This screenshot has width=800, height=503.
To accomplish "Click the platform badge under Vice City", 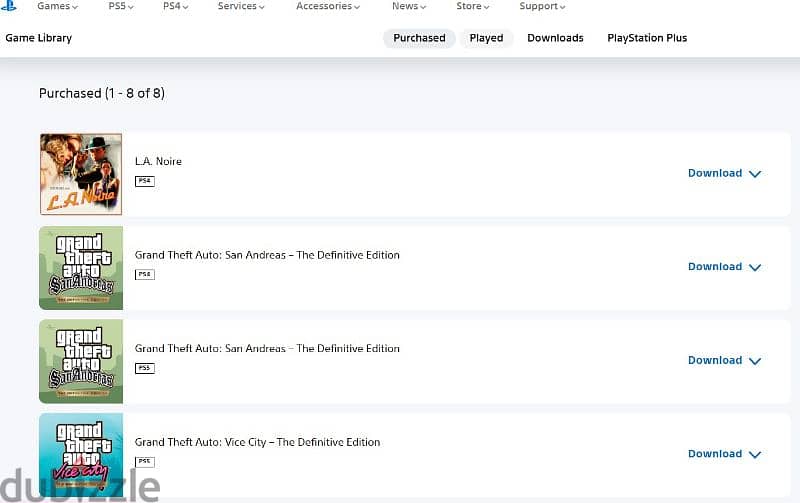I will pyautogui.click(x=145, y=462).
